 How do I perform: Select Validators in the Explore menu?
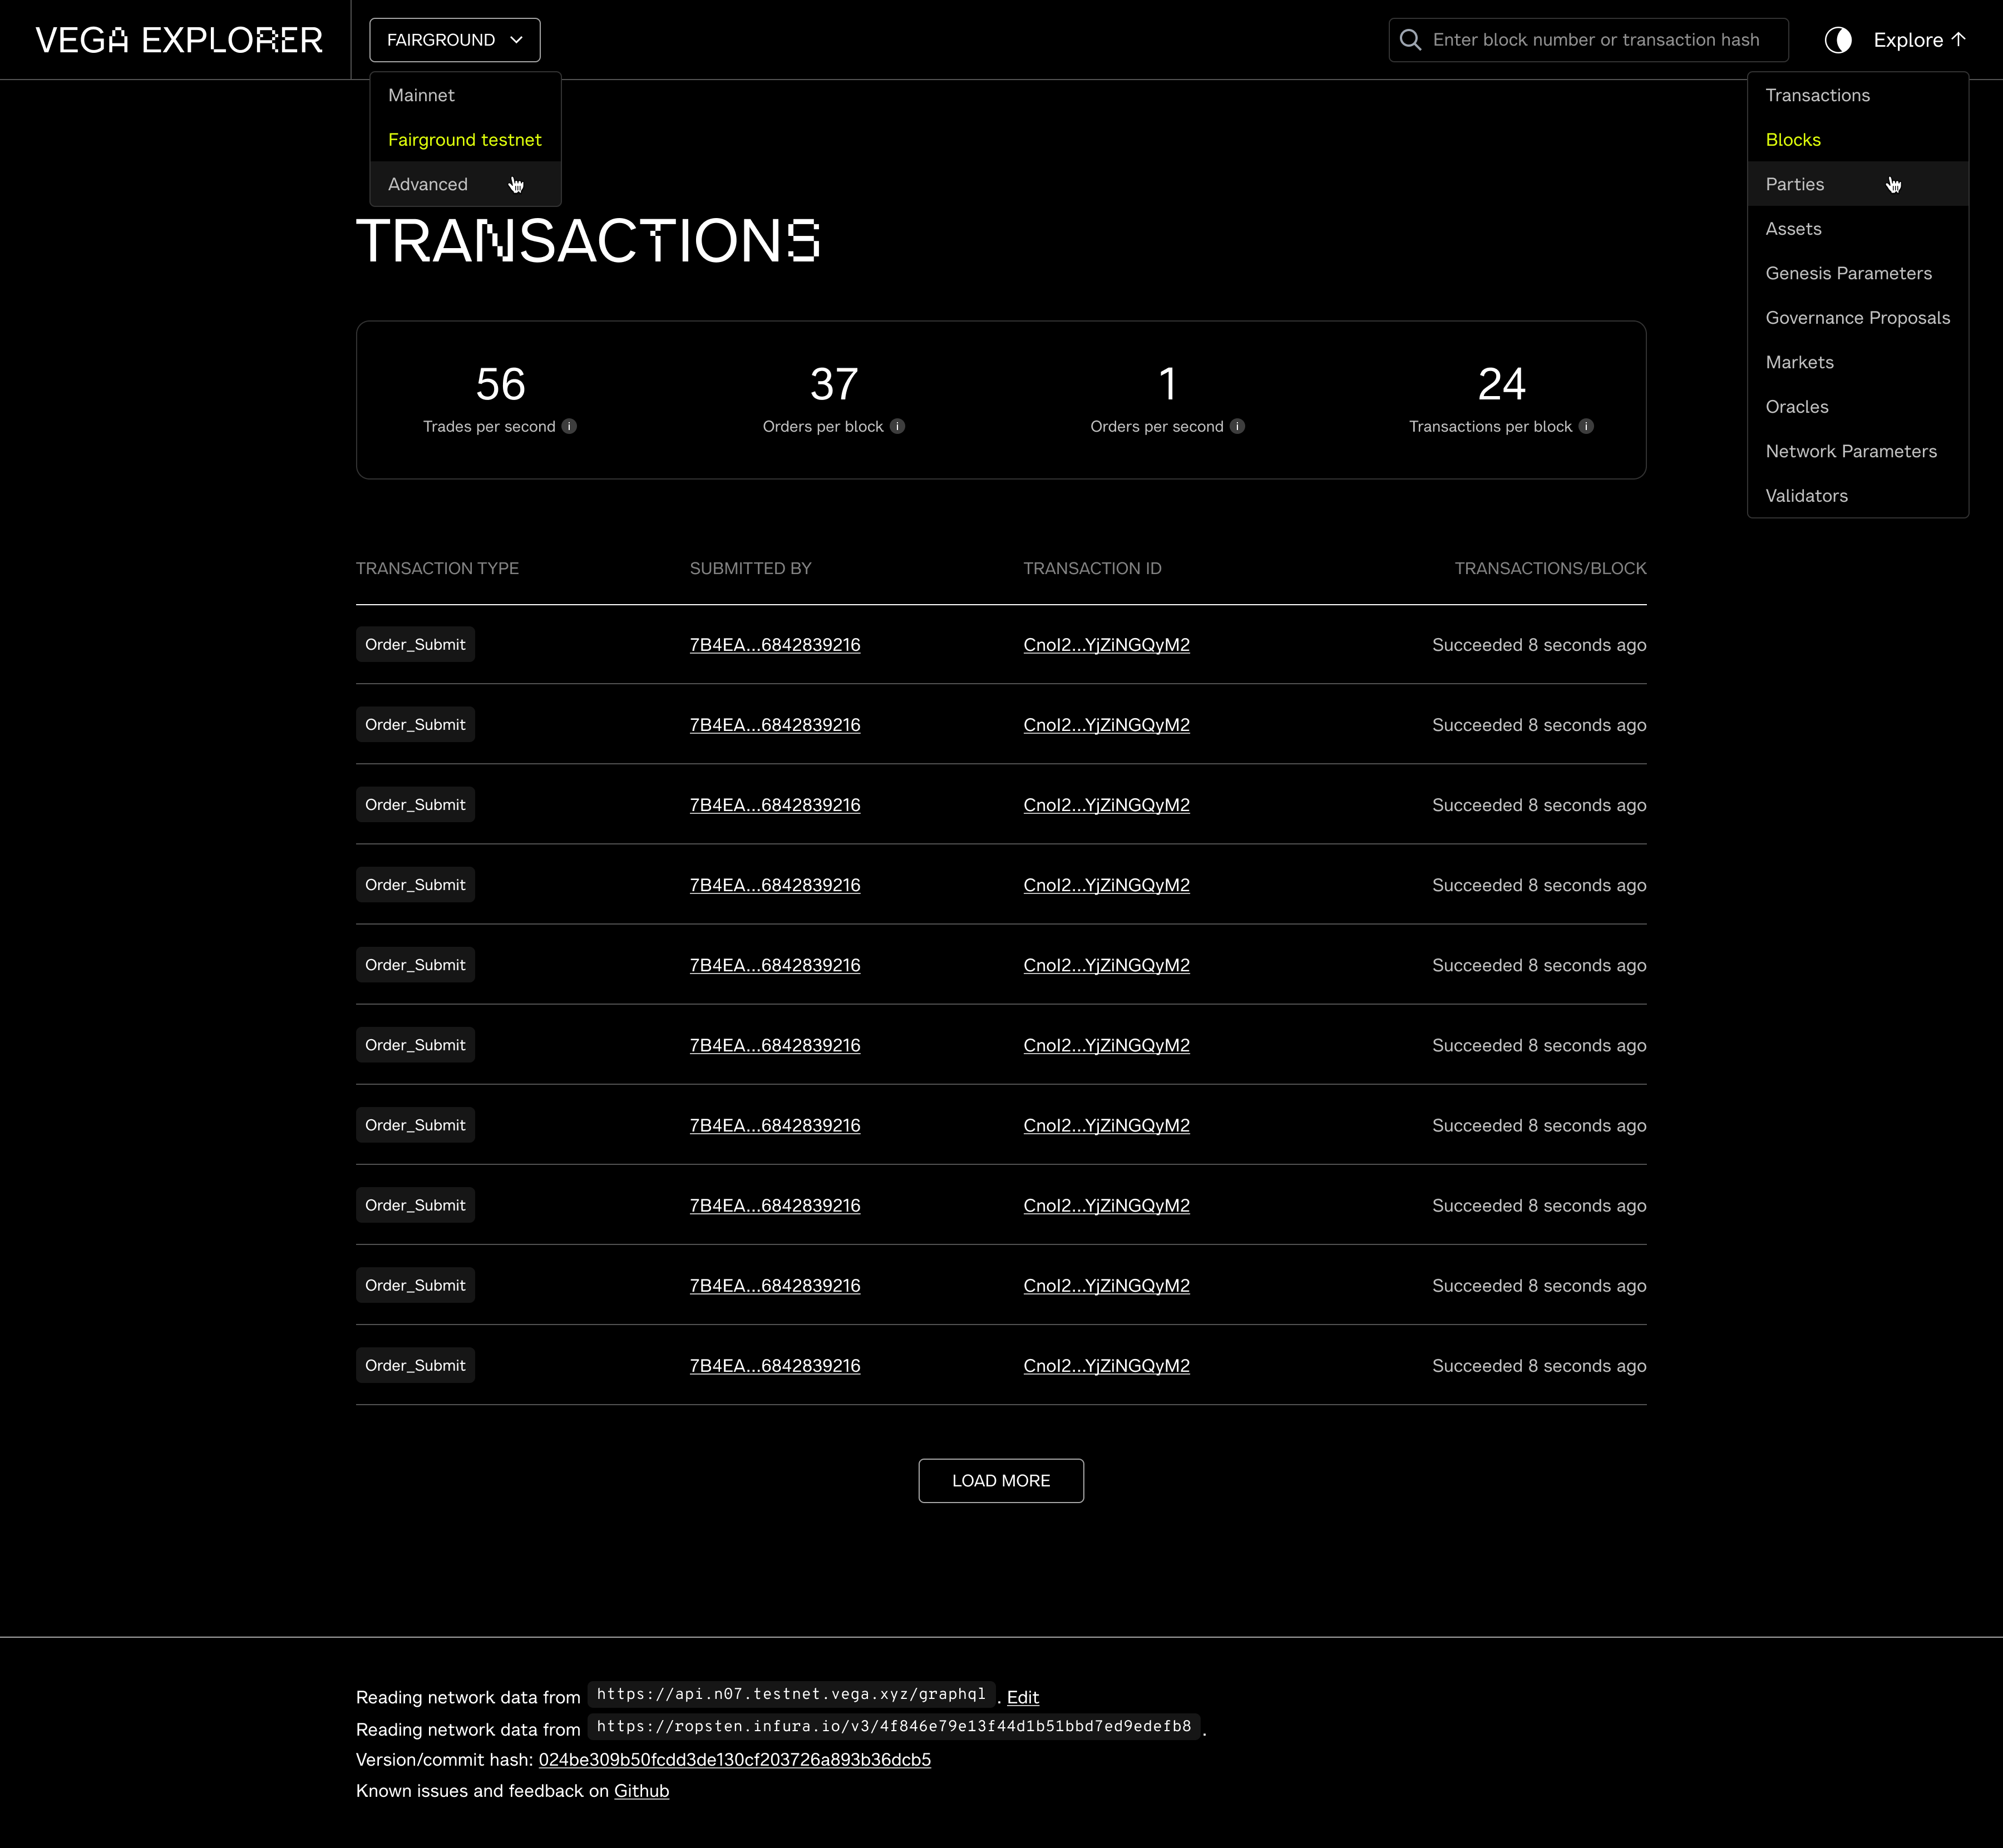tap(1806, 495)
